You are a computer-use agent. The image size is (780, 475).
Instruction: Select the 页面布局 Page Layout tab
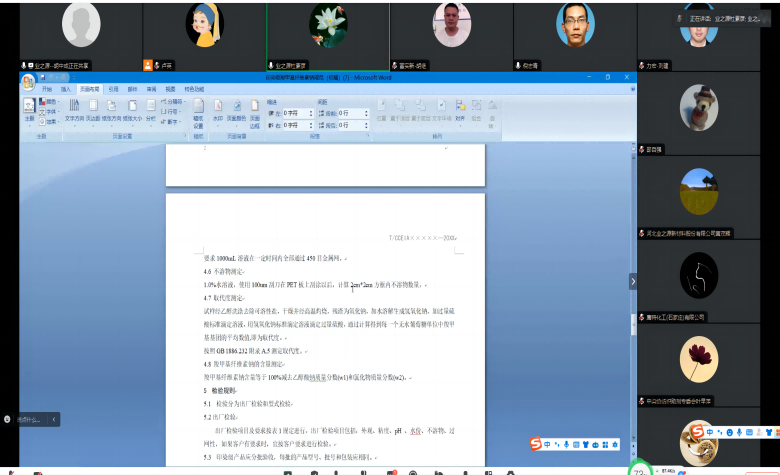point(90,89)
